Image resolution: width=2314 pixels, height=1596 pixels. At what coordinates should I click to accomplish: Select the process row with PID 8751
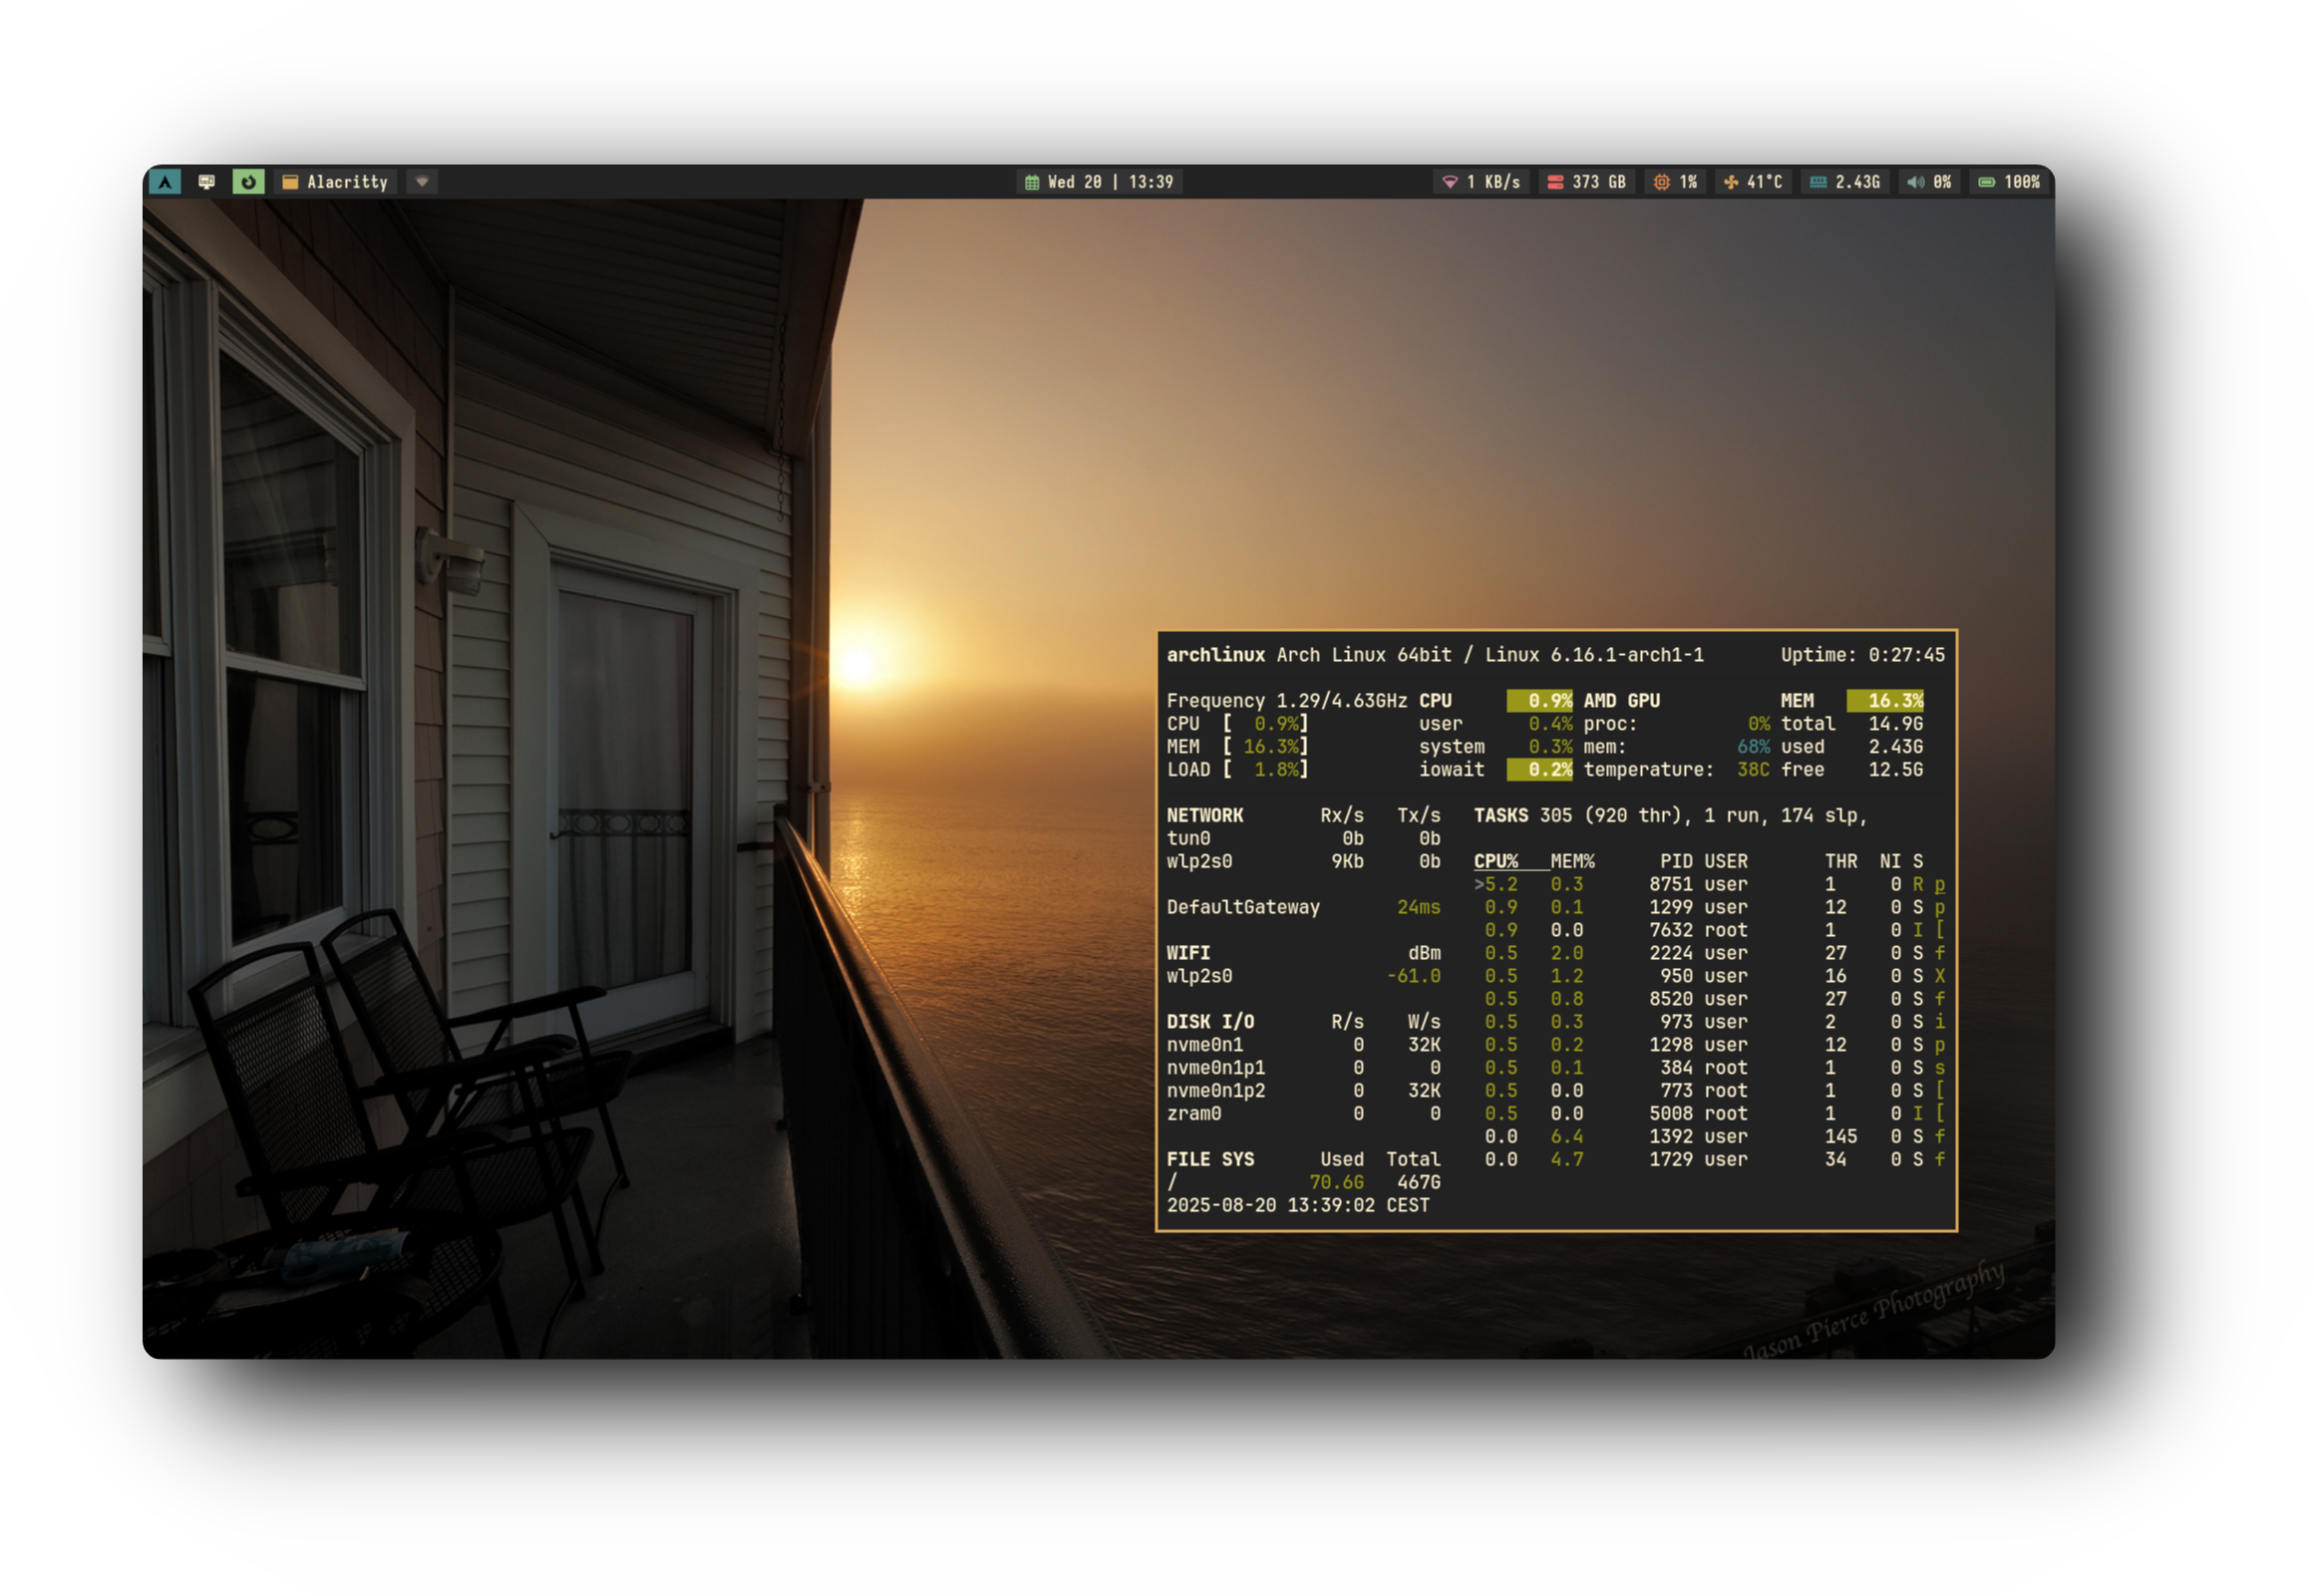click(x=1670, y=884)
